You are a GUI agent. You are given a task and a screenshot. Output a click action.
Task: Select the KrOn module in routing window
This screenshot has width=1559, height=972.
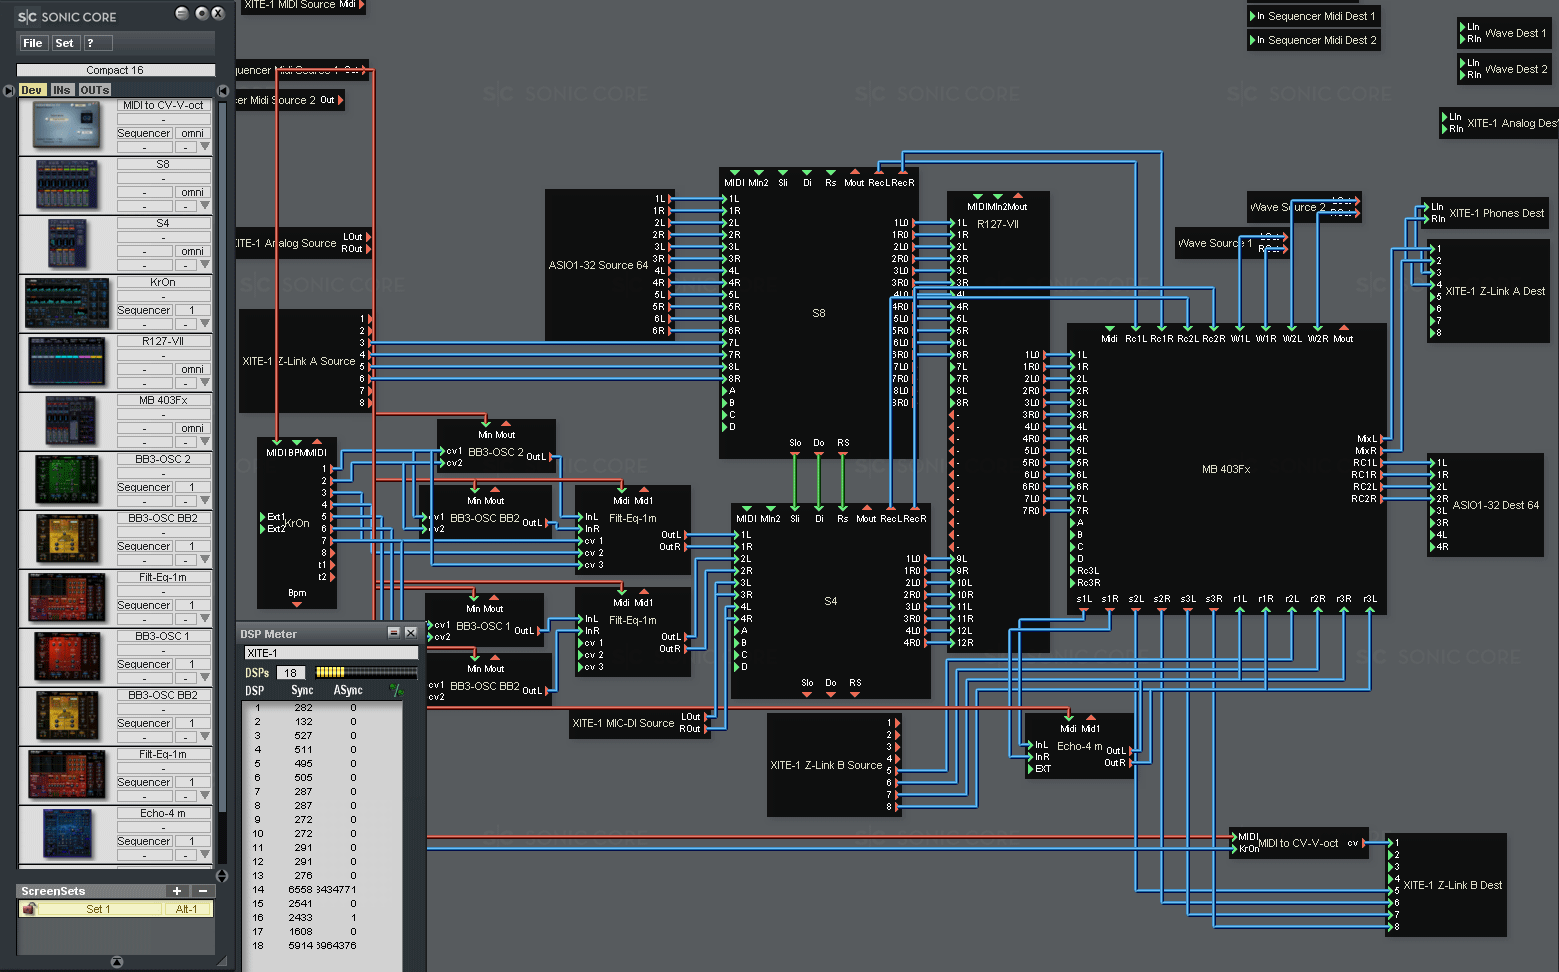tap(297, 523)
